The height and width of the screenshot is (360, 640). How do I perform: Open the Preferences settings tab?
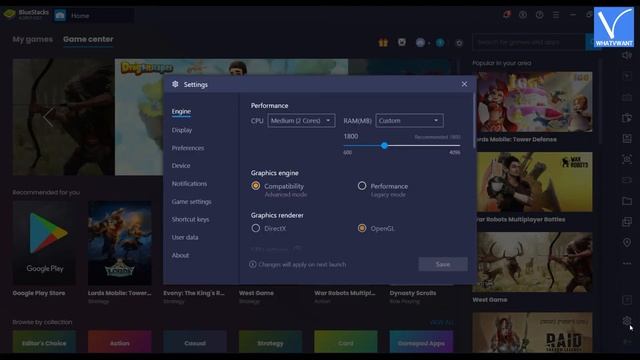pos(188,148)
